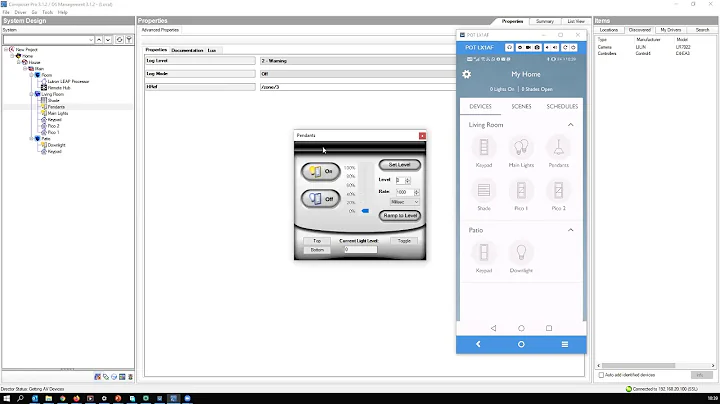Click the Current Light Level field
The width and height of the screenshot is (720, 404).
coord(360,249)
